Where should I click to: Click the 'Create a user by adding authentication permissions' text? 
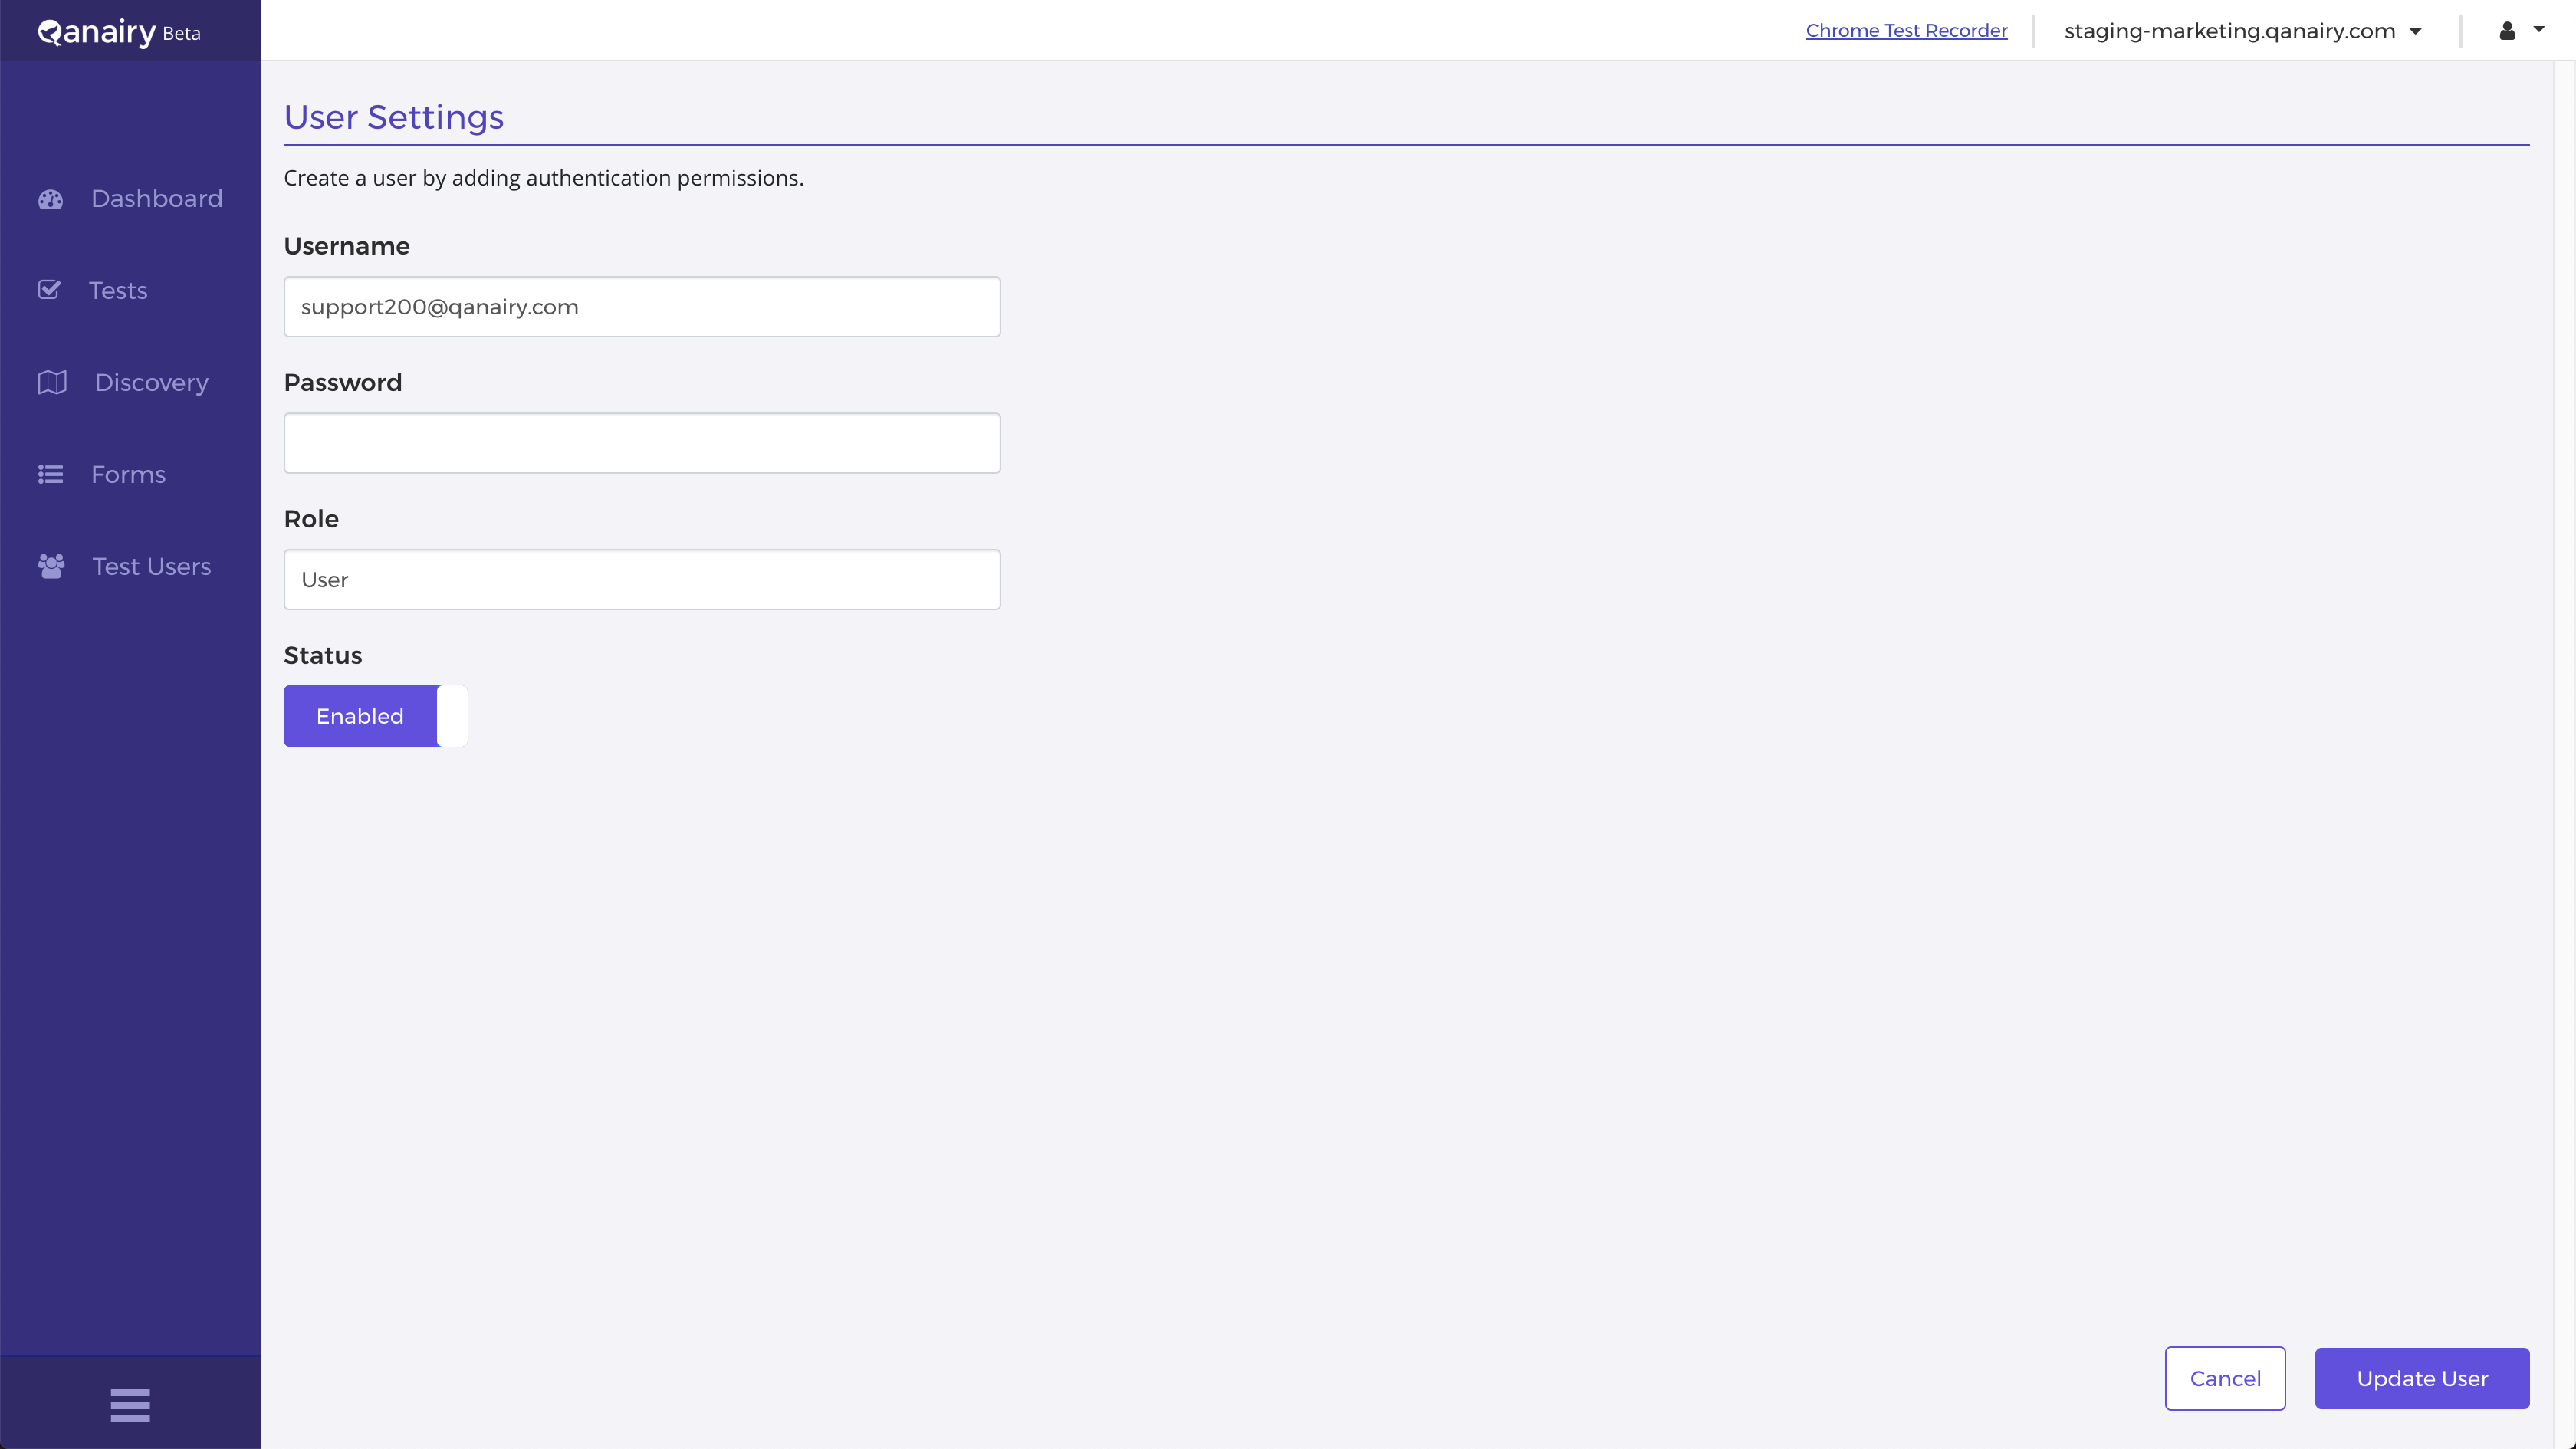coord(543,178)
